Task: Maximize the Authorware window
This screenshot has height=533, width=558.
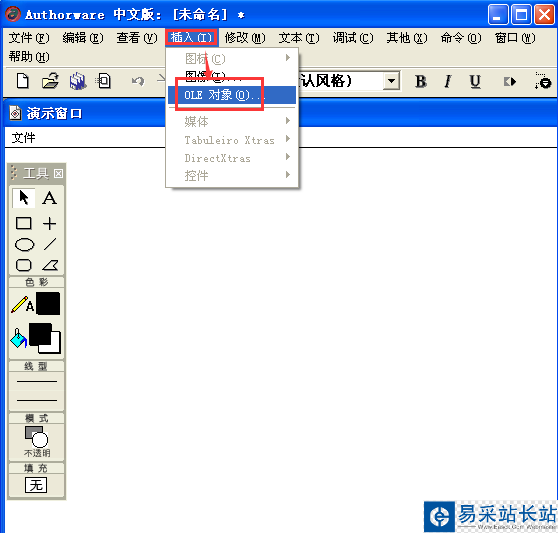Action: point(521,15)
